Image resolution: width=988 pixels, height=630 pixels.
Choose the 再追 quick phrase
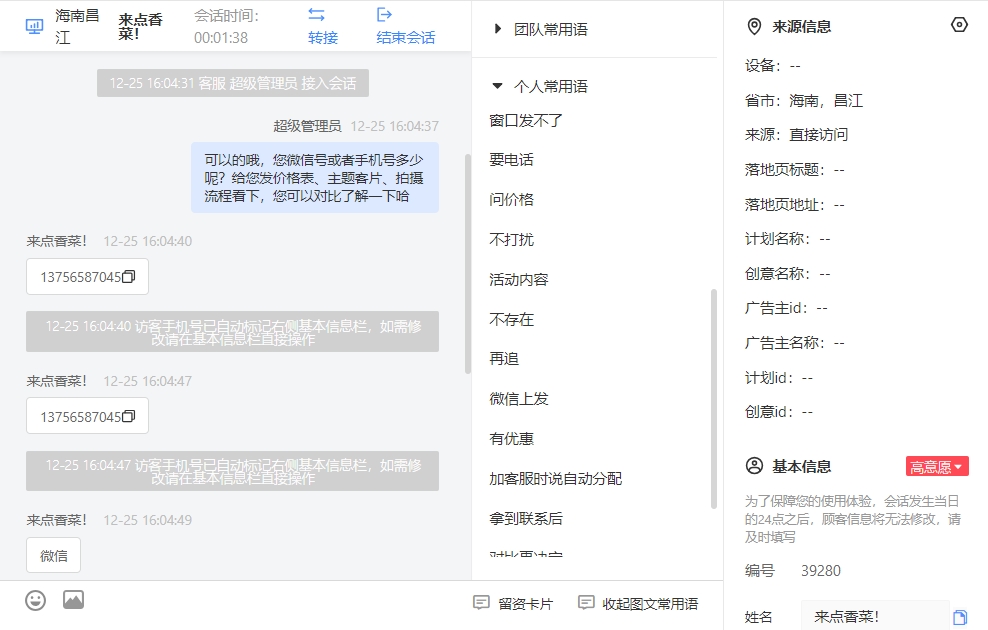point(504,359)
